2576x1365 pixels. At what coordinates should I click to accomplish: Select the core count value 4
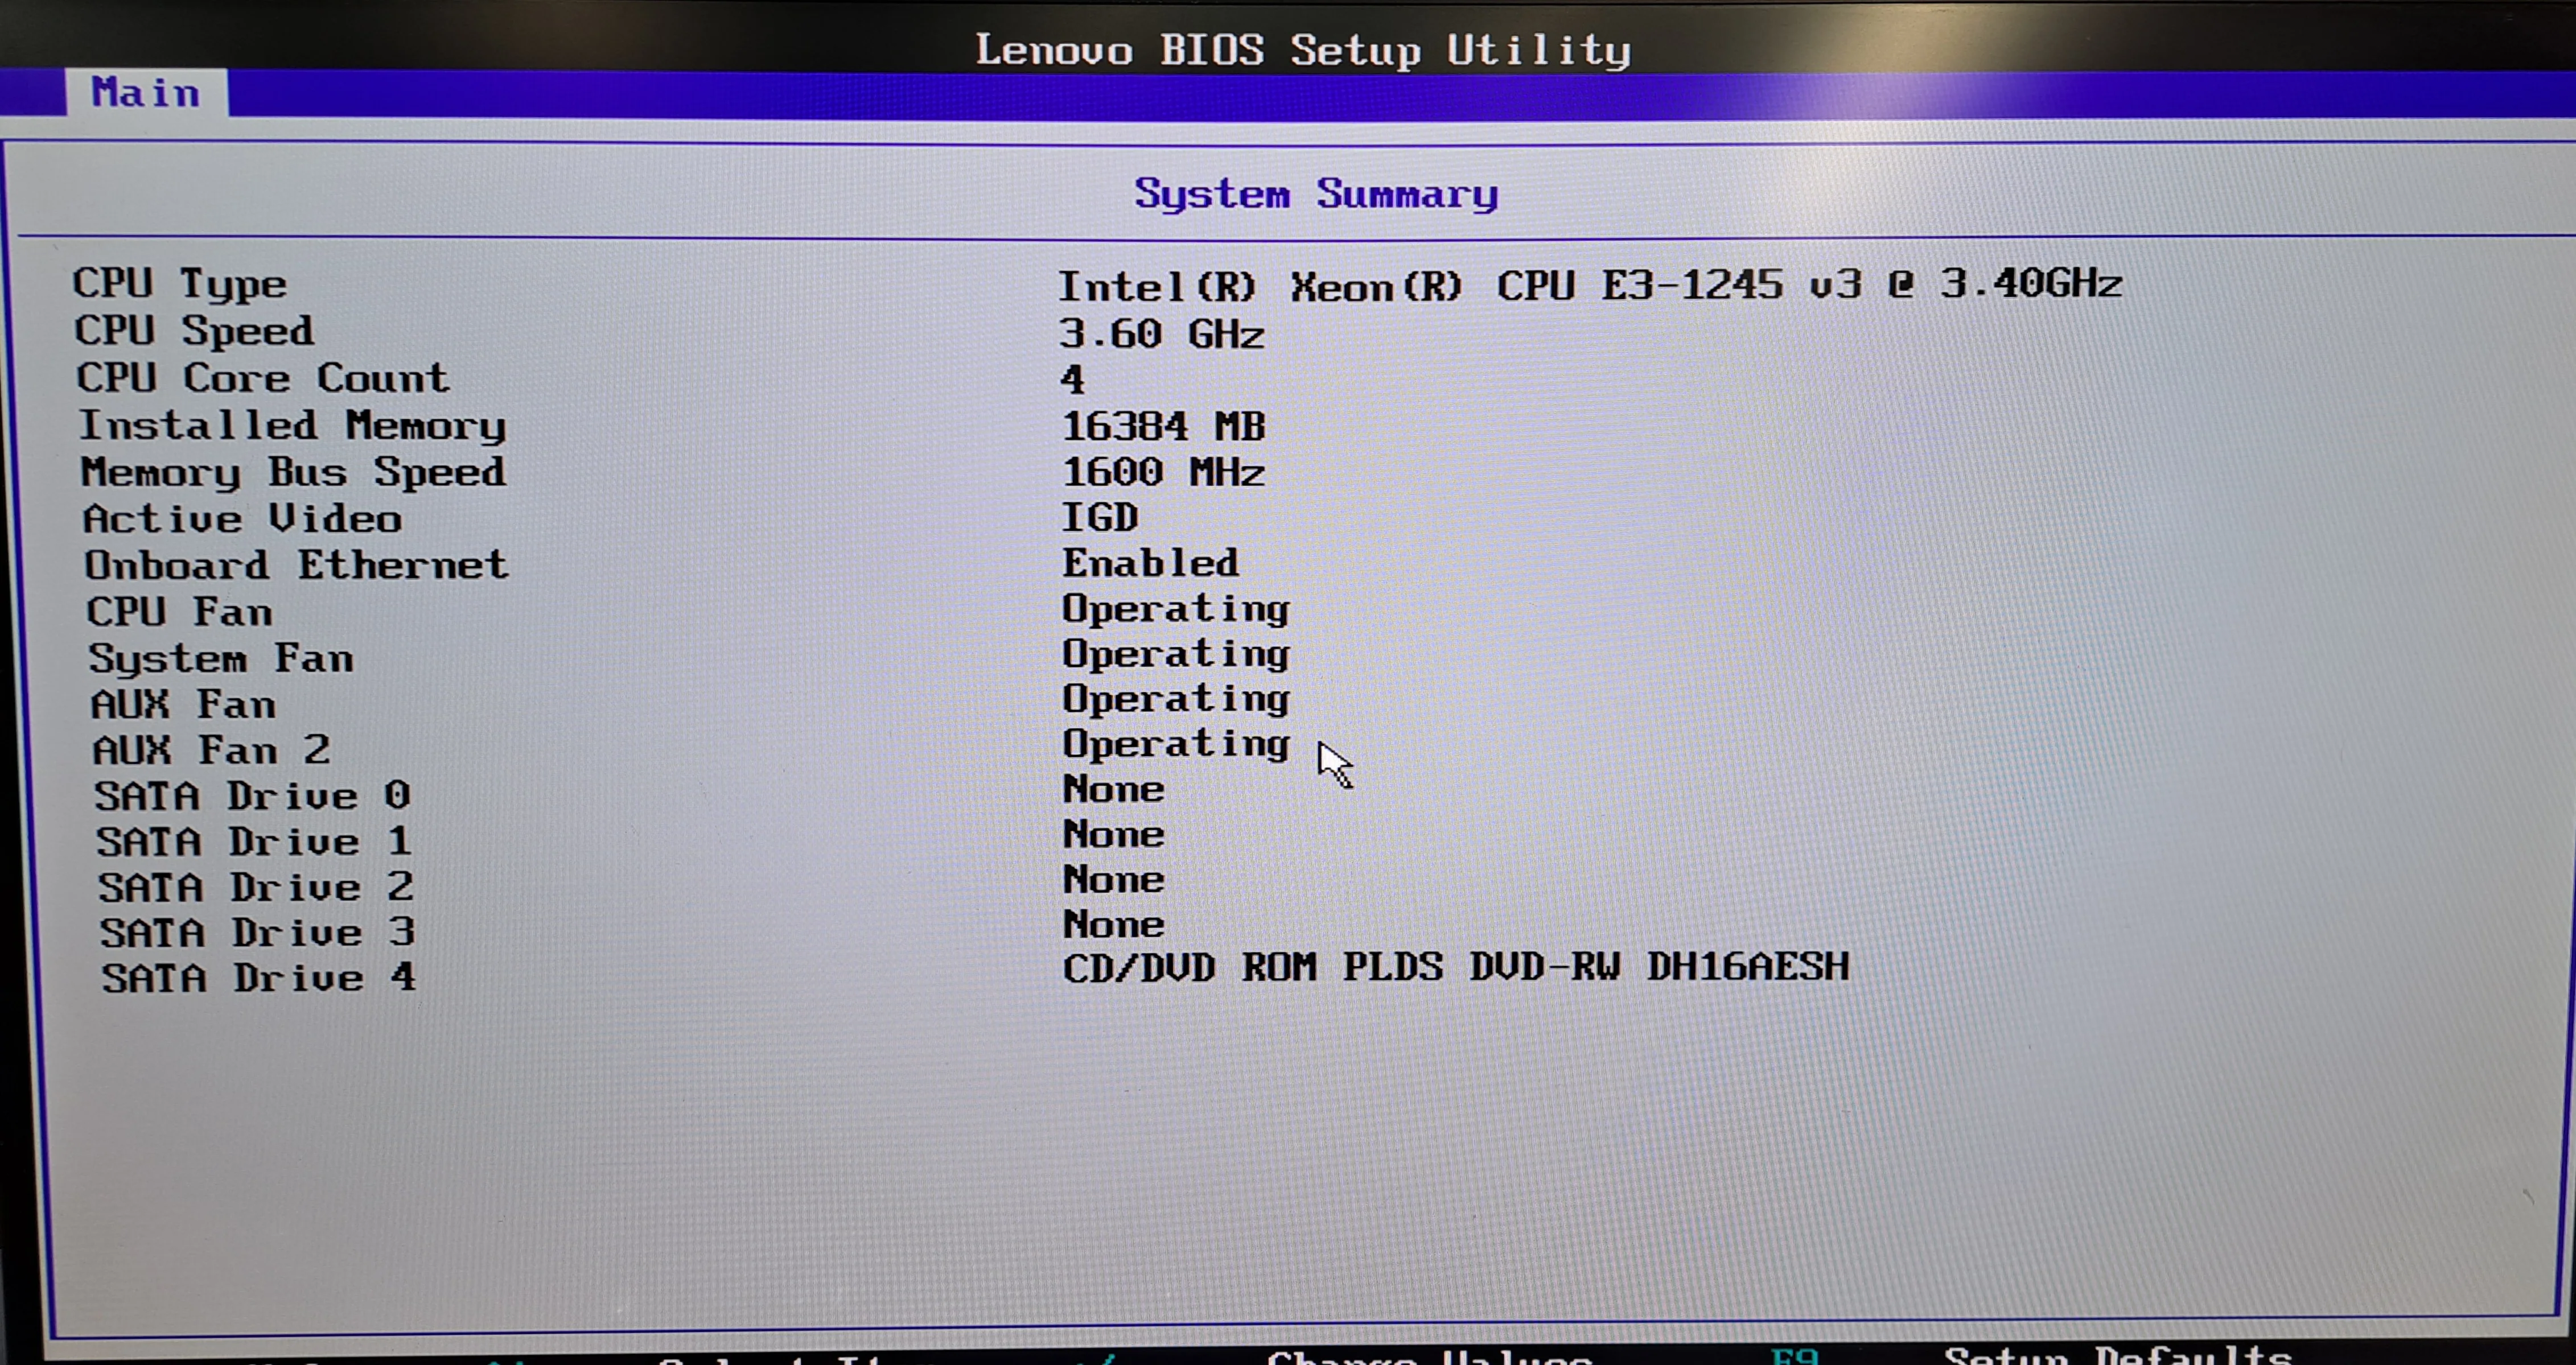[x=1072, y=380]
